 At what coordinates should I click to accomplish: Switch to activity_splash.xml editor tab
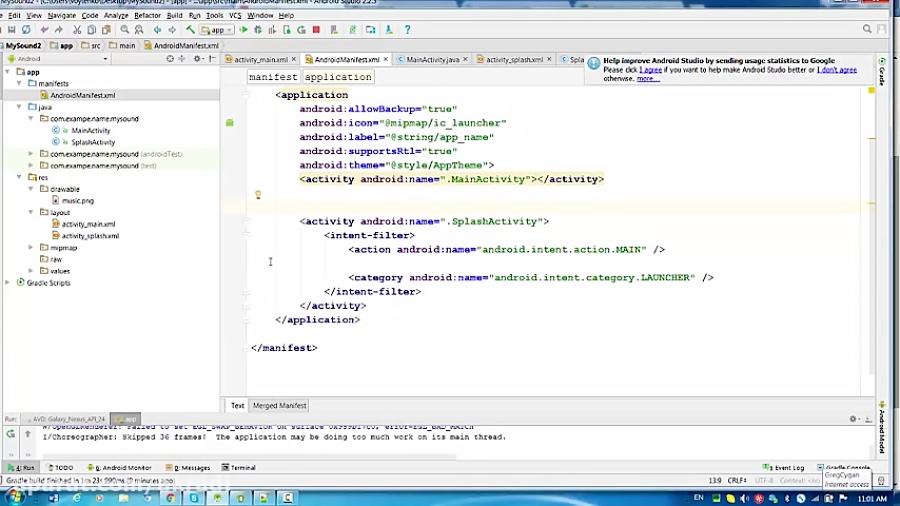[x=514, y=60]
